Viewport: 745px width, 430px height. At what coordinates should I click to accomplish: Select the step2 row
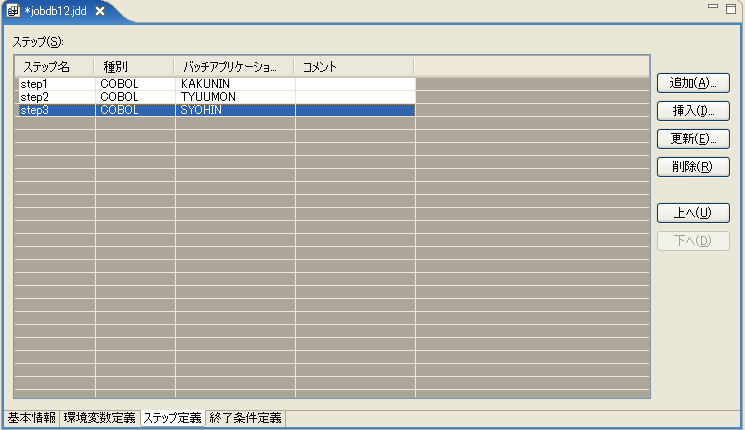[x=216, y=97]
